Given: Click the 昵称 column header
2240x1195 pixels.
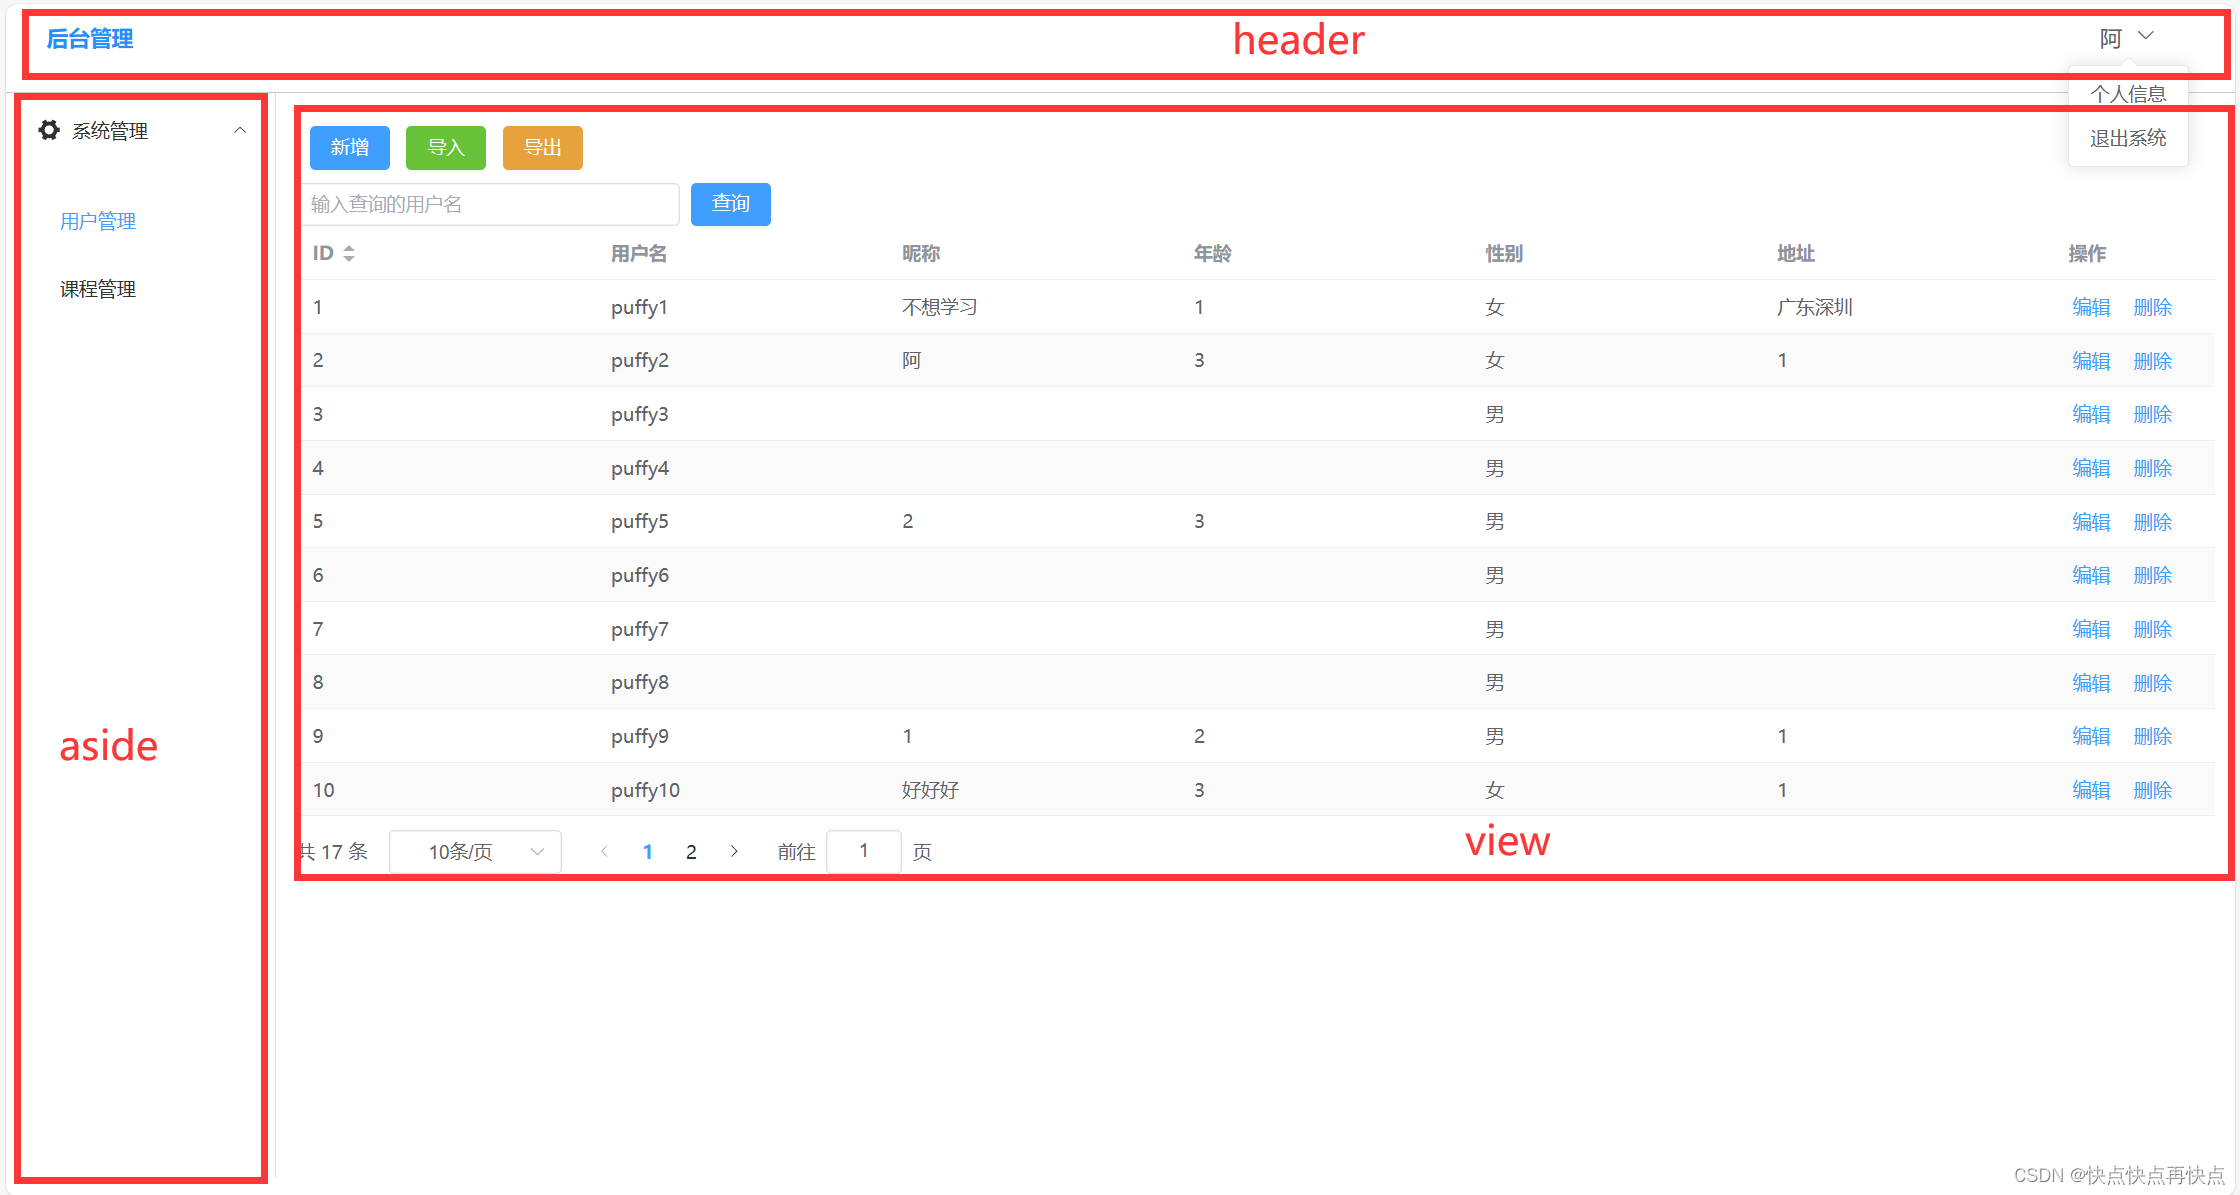Looking at the screenshot, I should pos(921,254).
